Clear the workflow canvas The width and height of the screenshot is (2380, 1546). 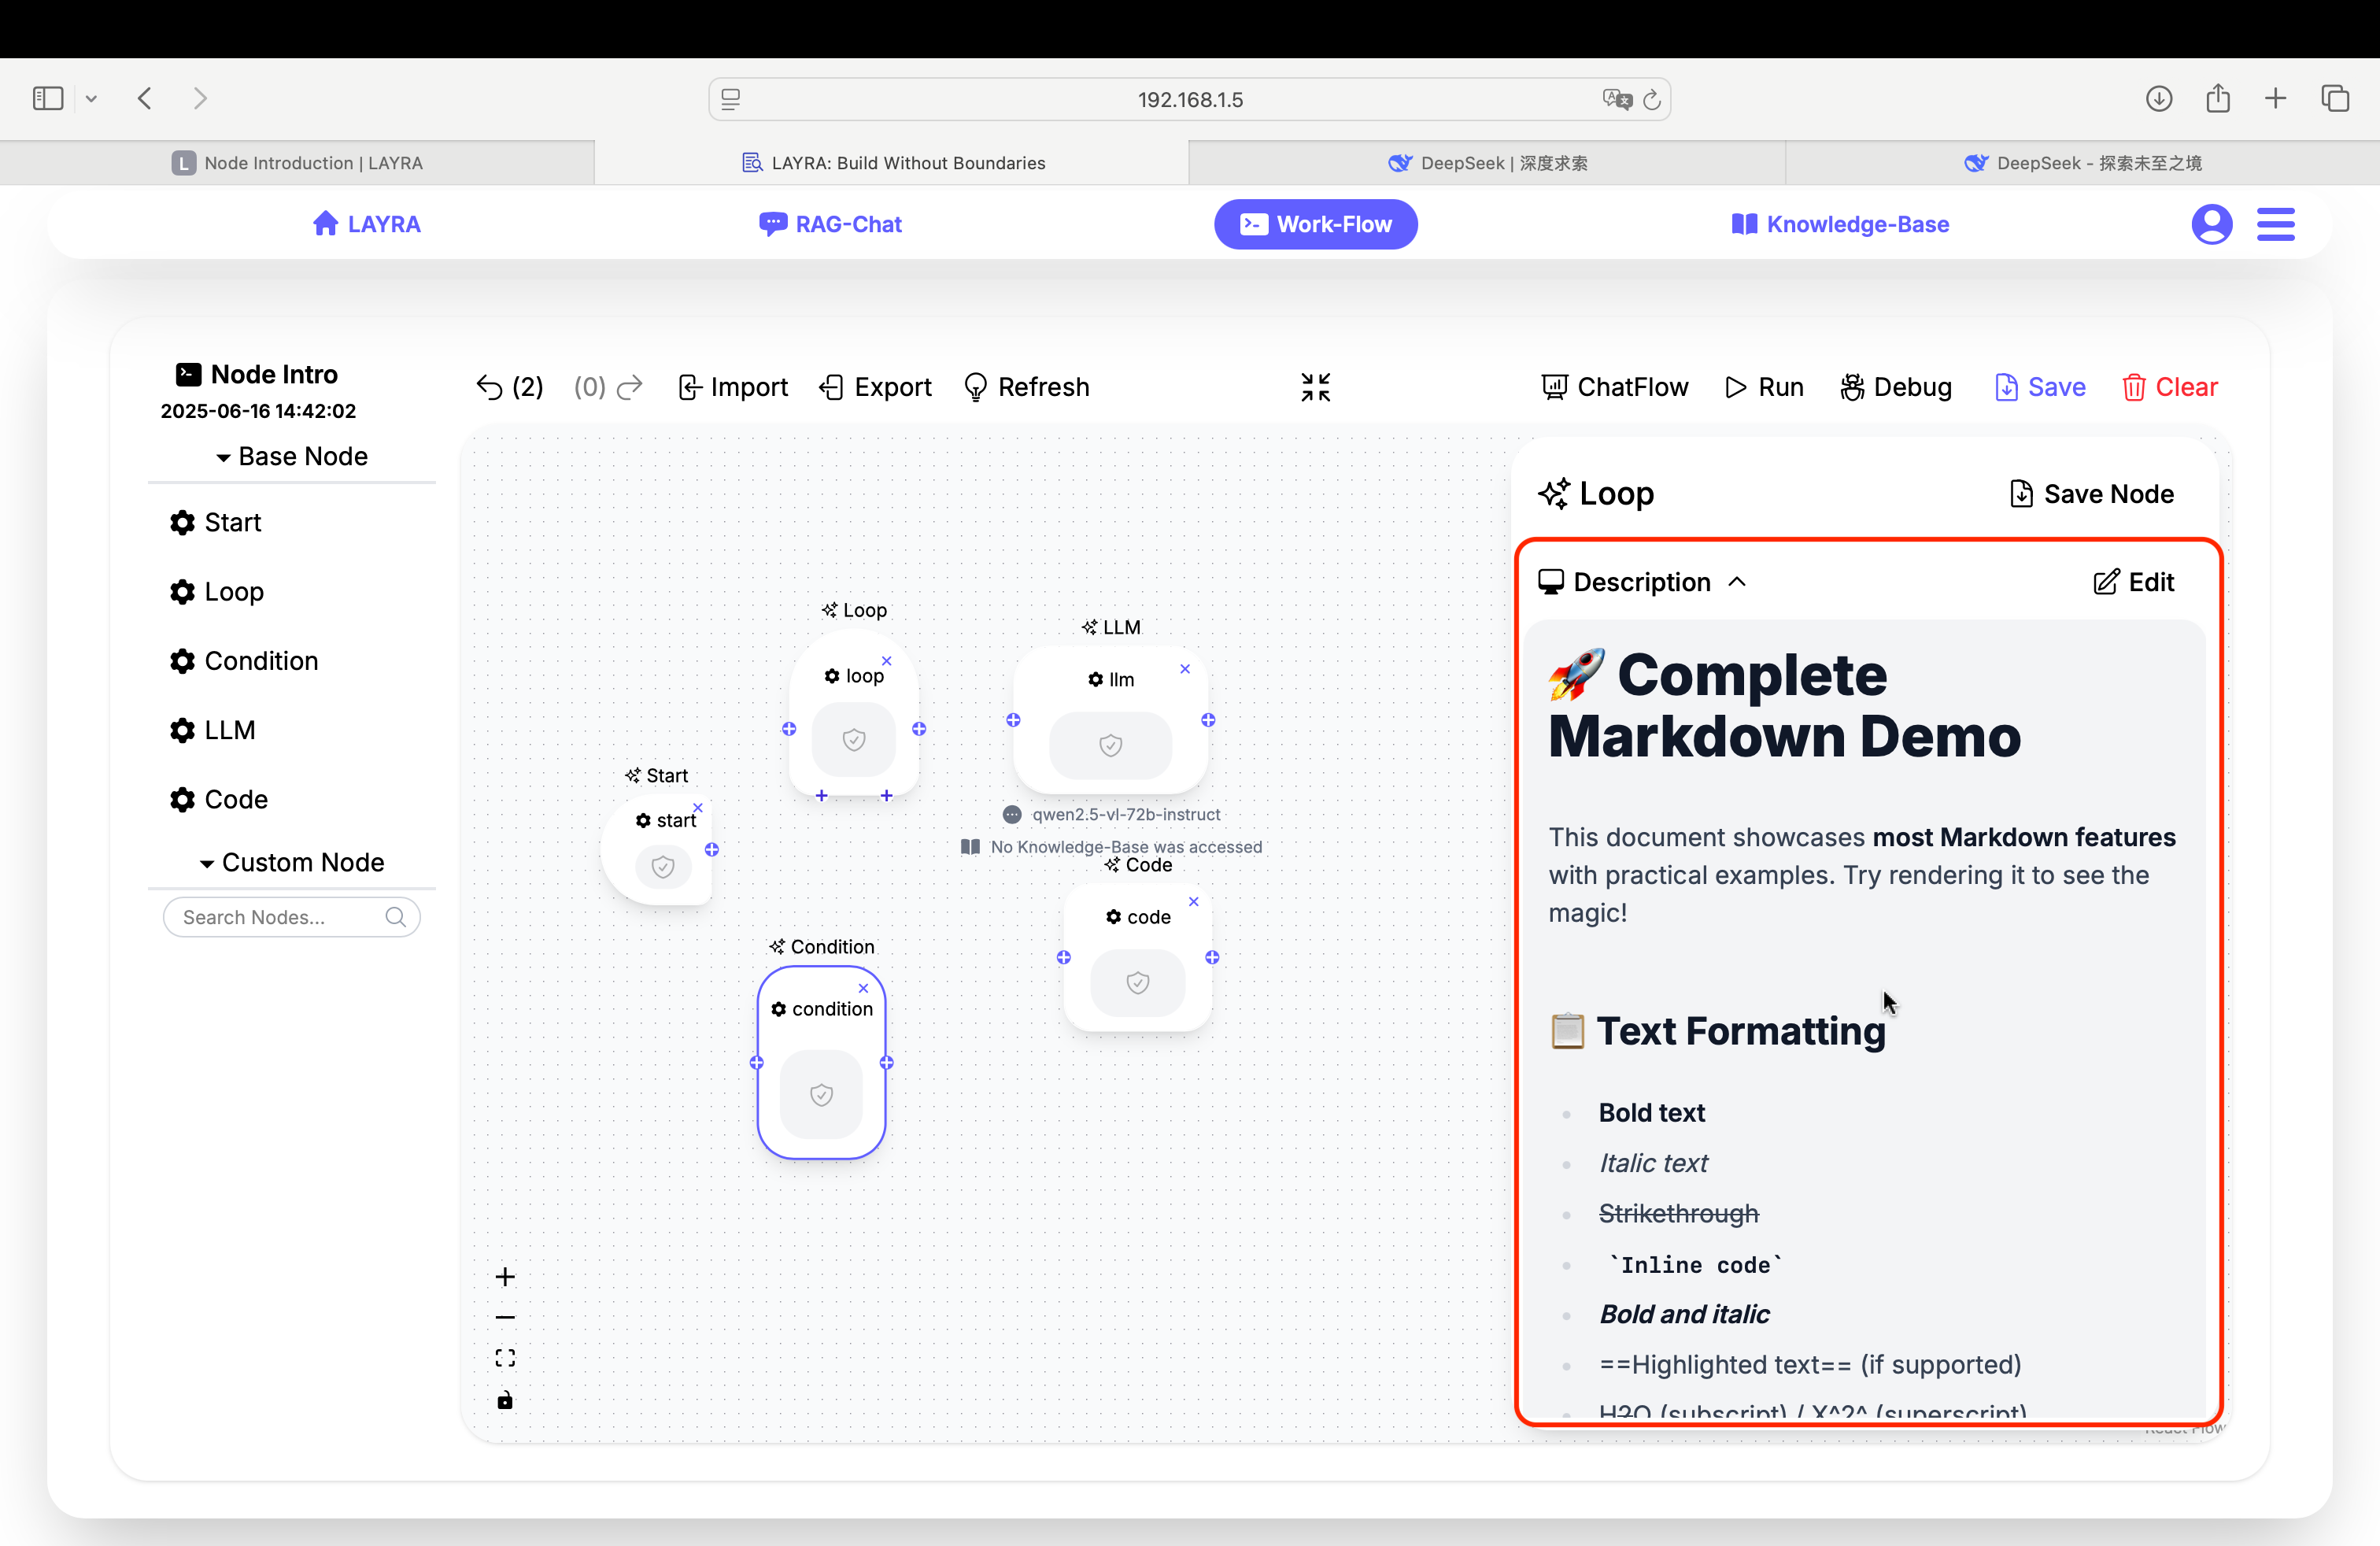click(2169, 387)
